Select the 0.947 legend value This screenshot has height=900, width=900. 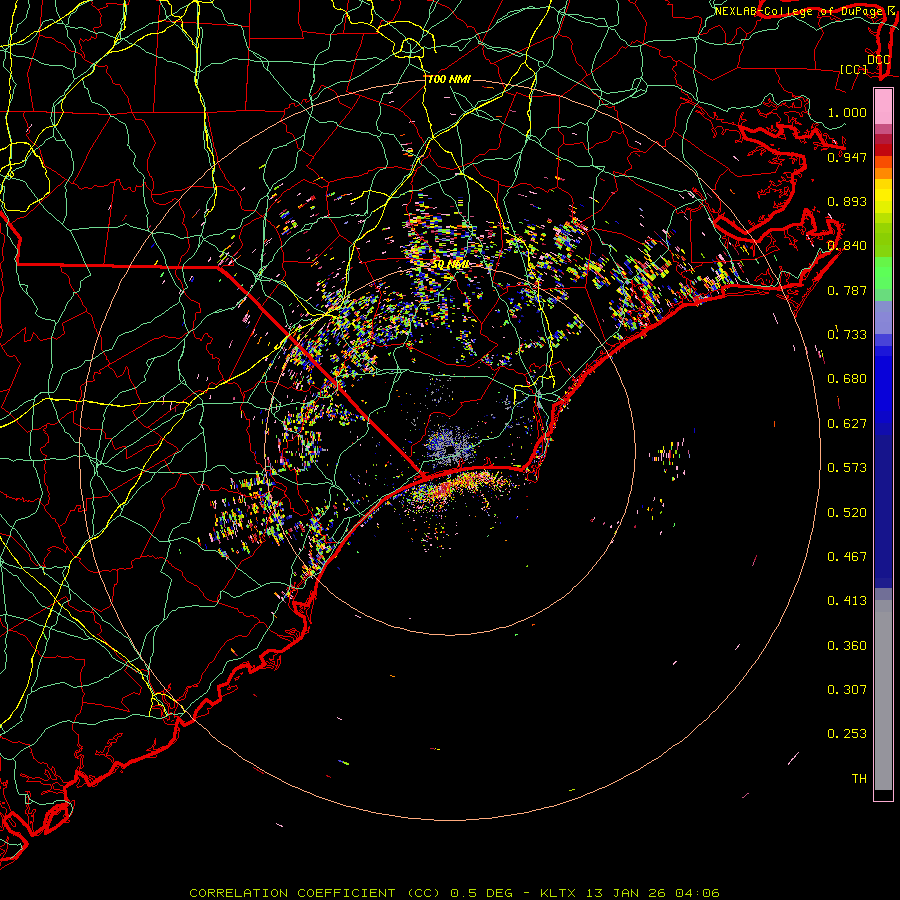pyautogui.click(x=847, y=157)
